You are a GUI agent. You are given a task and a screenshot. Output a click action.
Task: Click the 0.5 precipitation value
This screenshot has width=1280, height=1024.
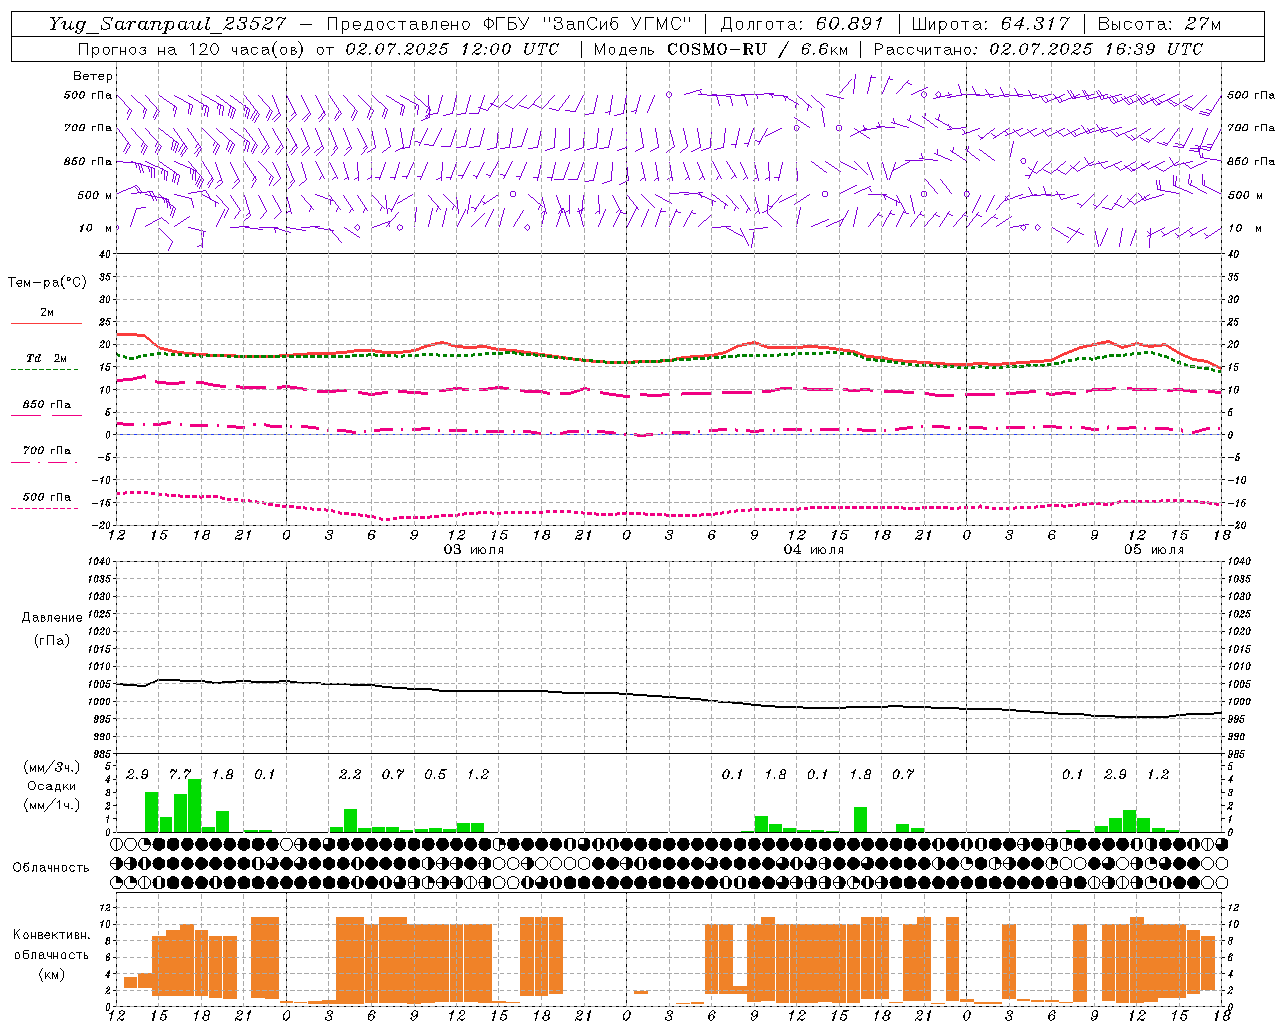click(435, 774)
